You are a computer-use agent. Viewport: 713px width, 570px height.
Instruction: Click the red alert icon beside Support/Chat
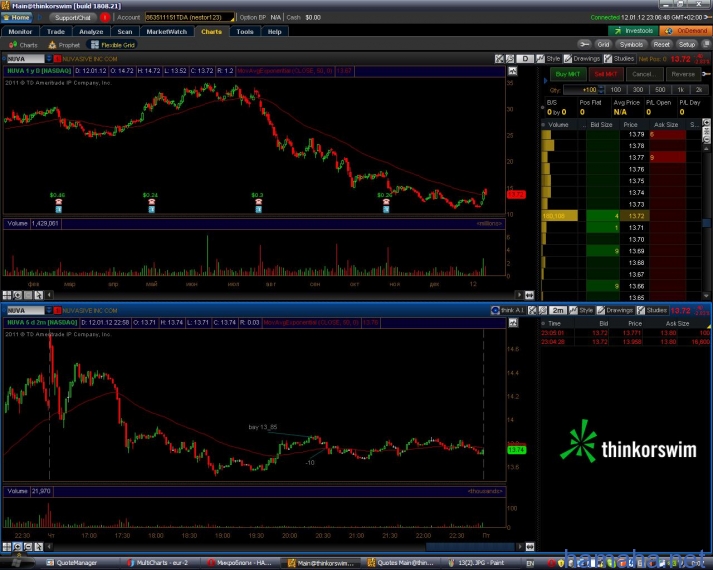[x=105, y=17]
